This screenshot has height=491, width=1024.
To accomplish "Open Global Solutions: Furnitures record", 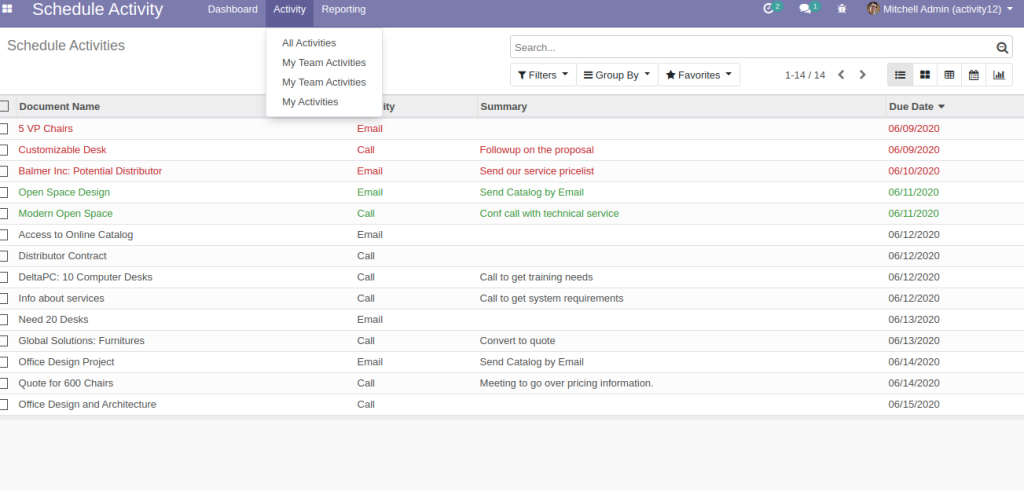I will point(82,341).
